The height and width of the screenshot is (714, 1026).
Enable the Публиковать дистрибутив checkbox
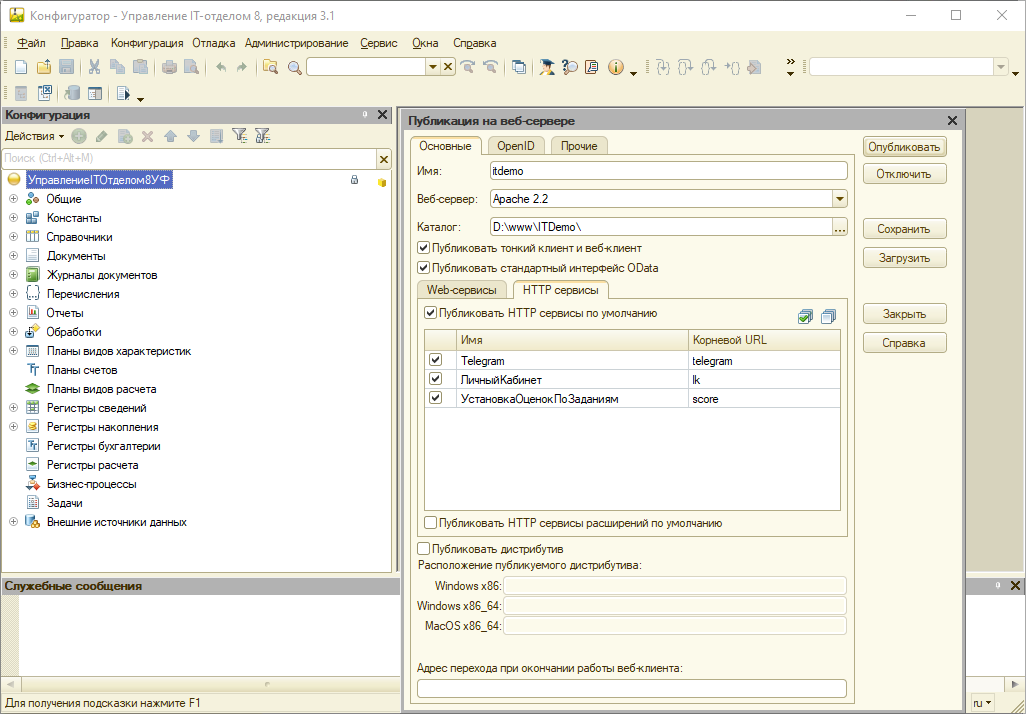tap(424, 549)
